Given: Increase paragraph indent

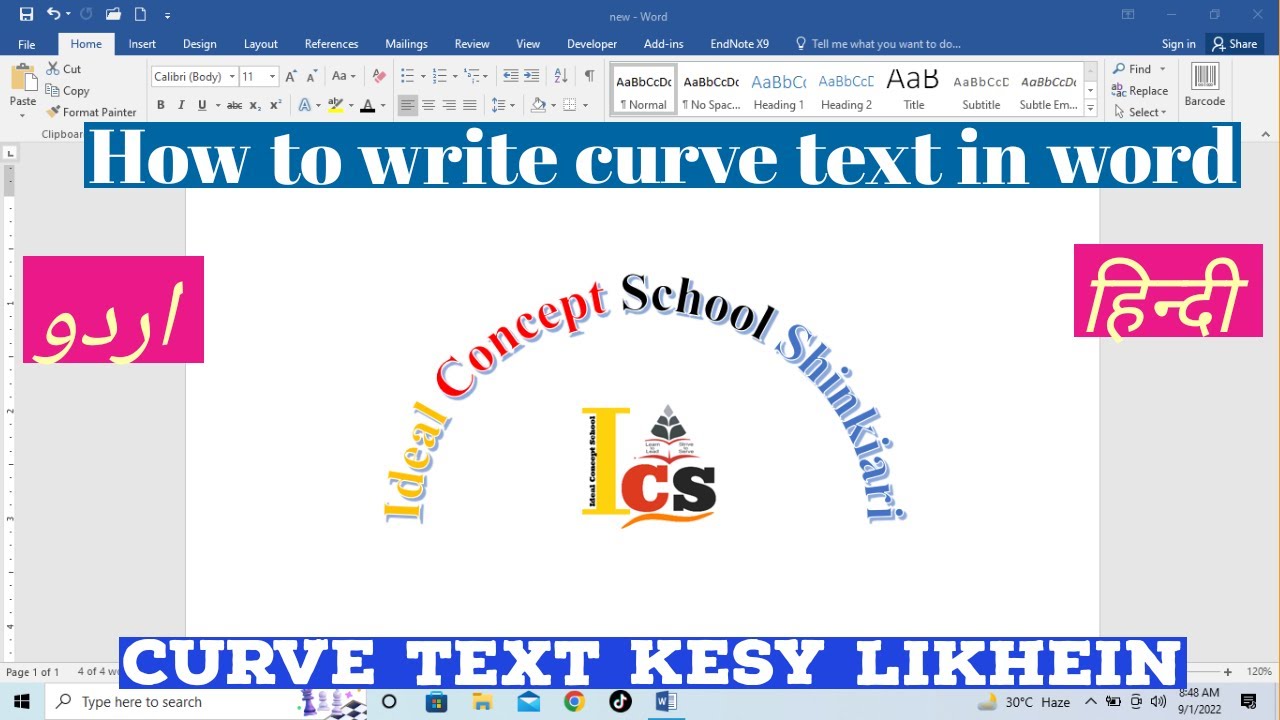Looking at the screenshot, I should pos(532,76).
